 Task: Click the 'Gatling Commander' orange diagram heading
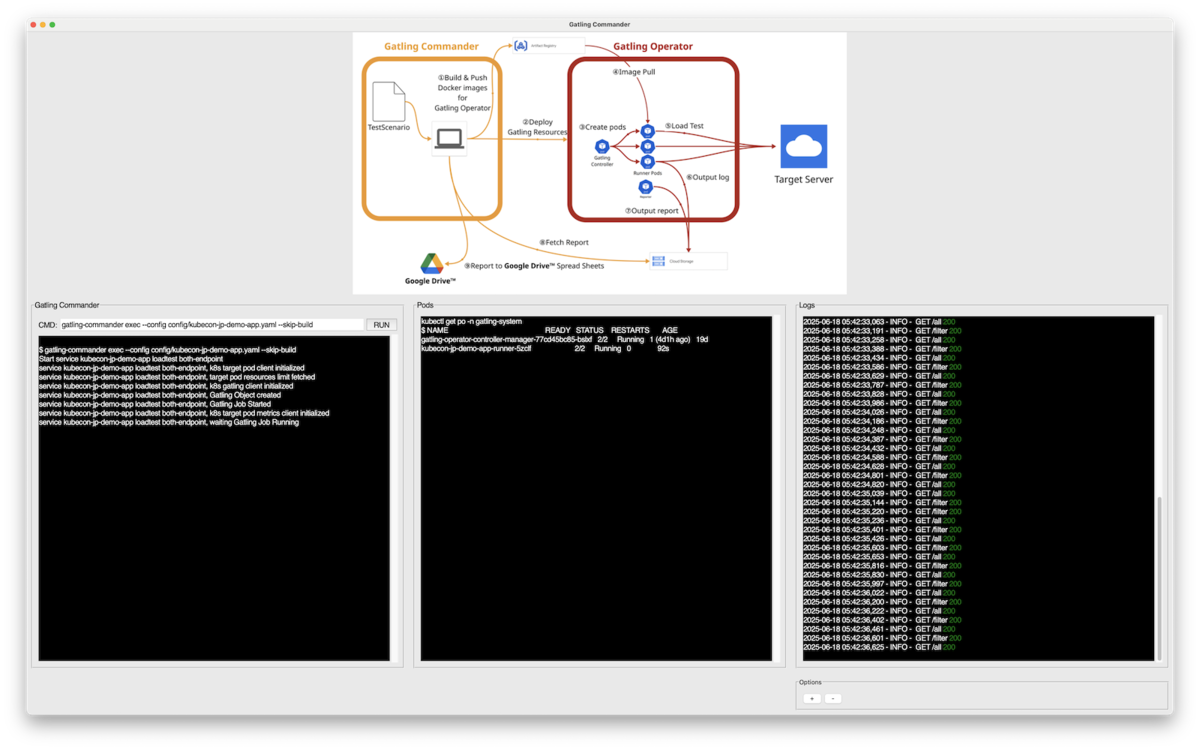point(431,46)
